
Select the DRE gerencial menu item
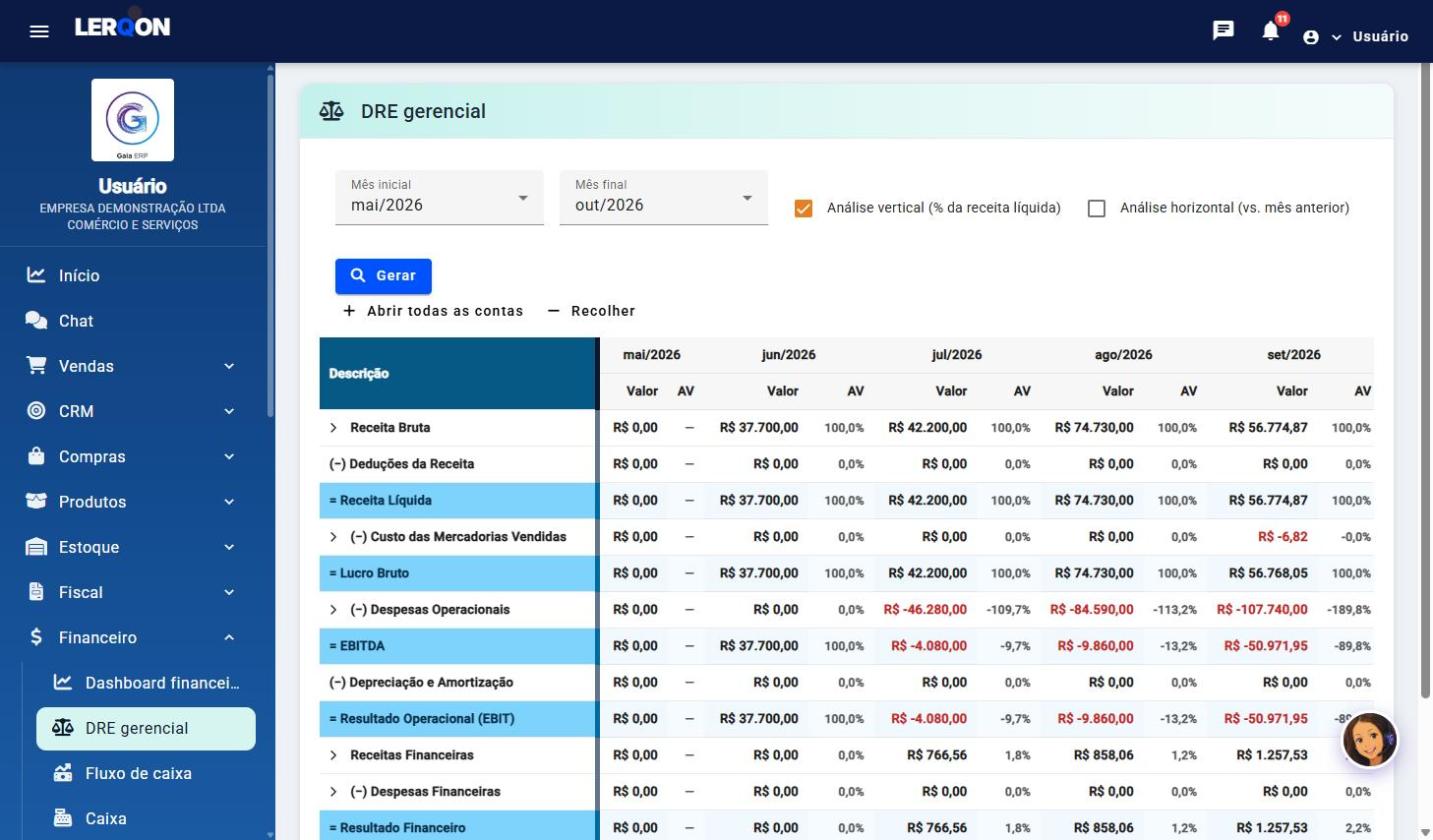click(146, 728)
